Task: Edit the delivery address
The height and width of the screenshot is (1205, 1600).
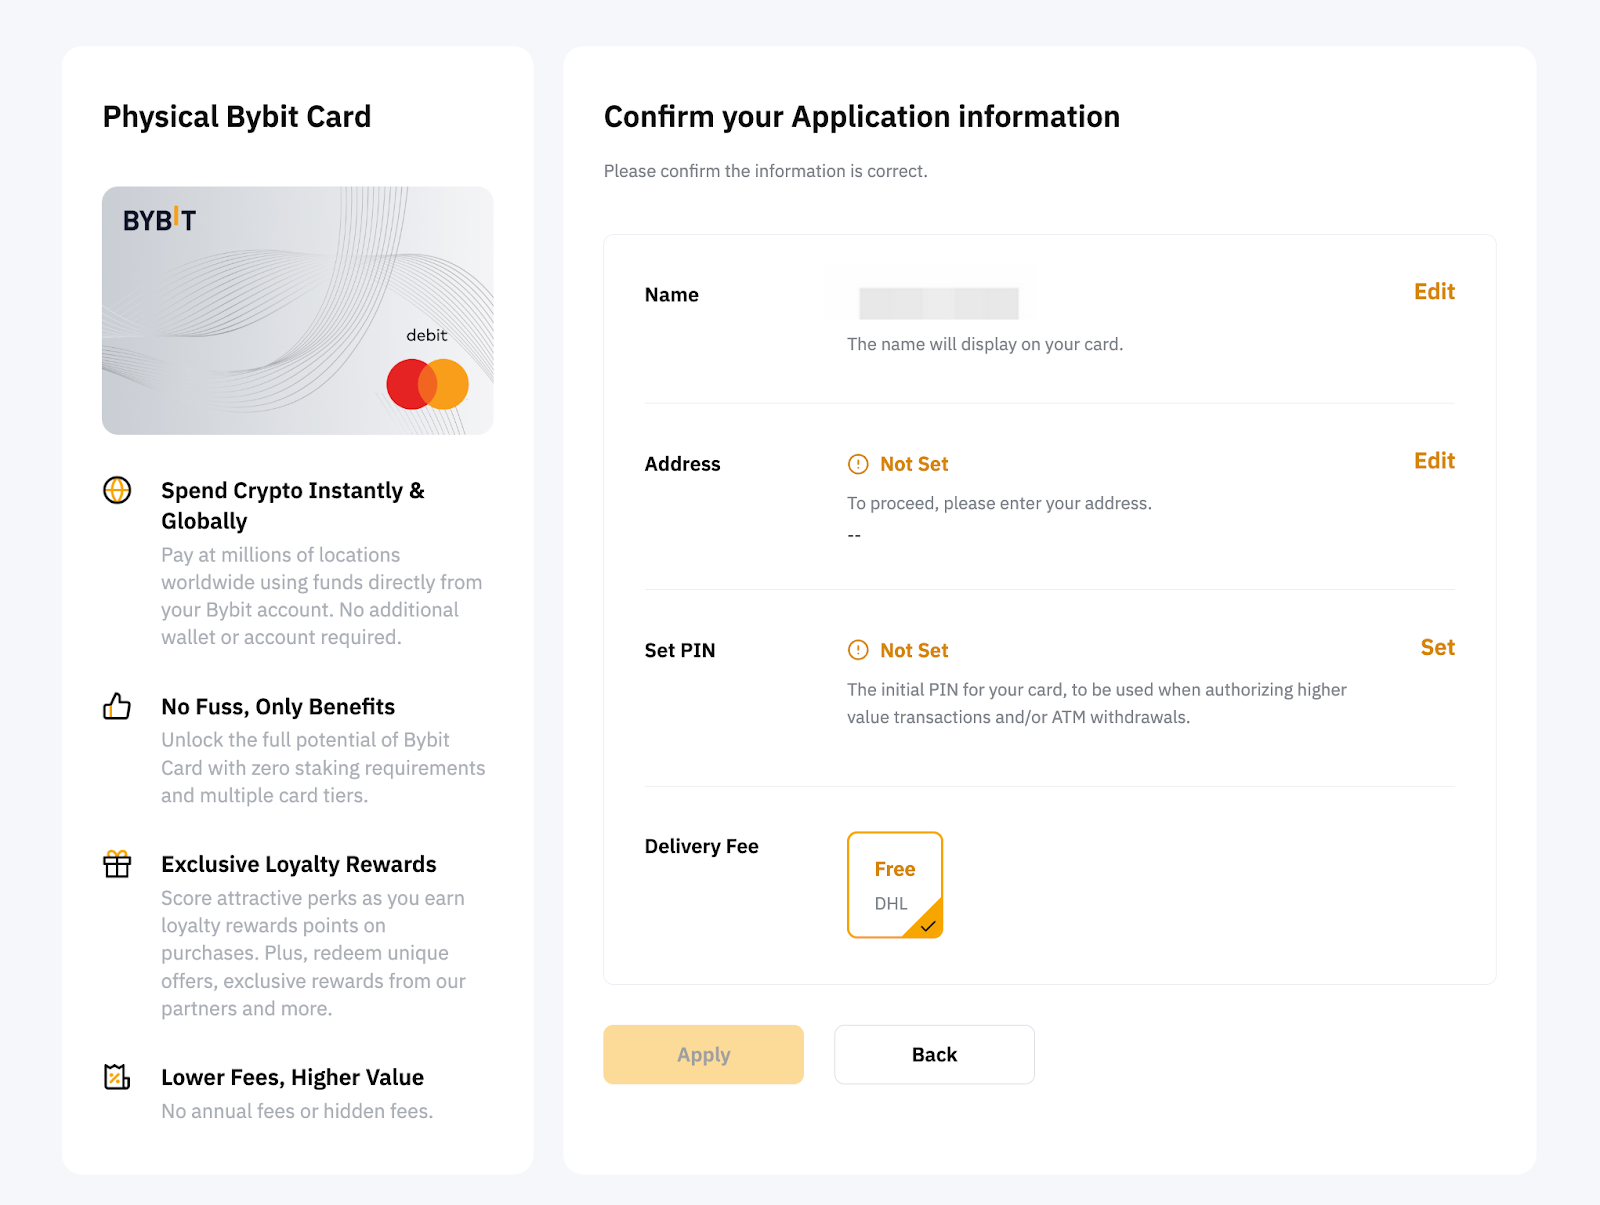Action: [1434, 461]
